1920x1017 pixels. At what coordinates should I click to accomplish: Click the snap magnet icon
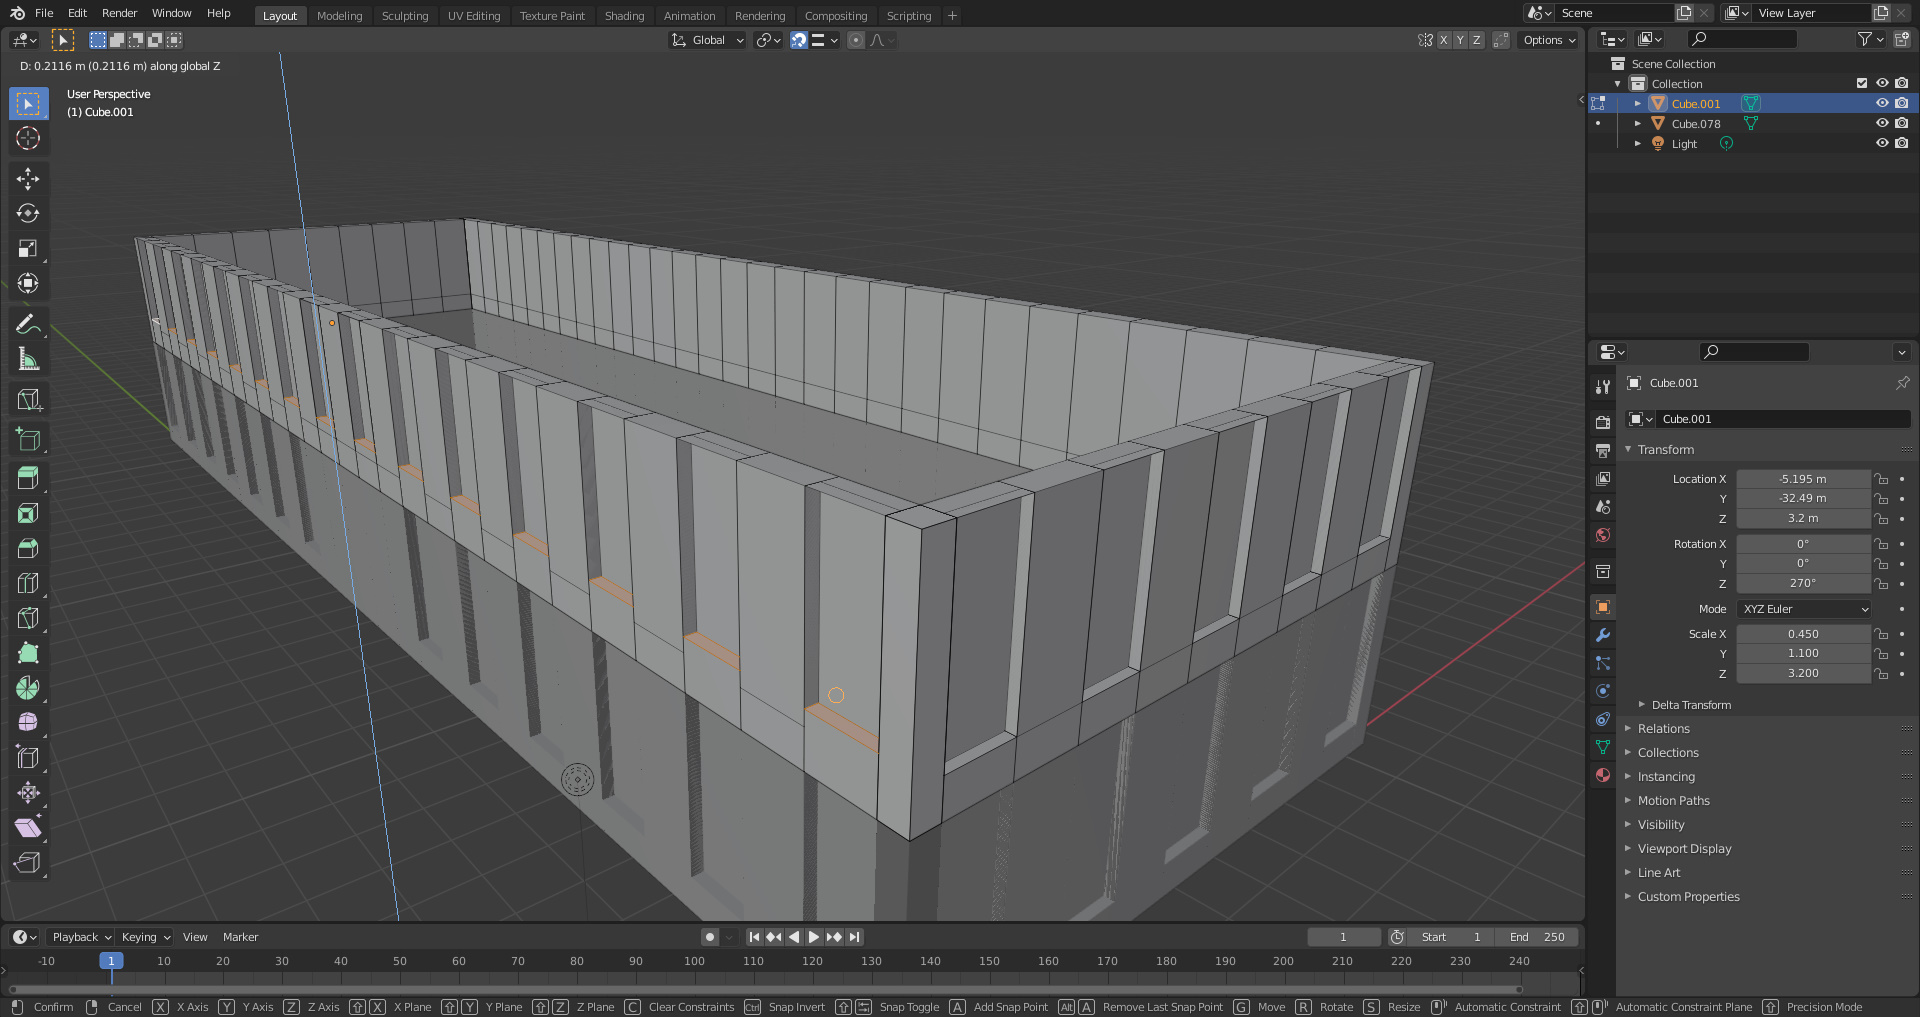coord(798,40)
